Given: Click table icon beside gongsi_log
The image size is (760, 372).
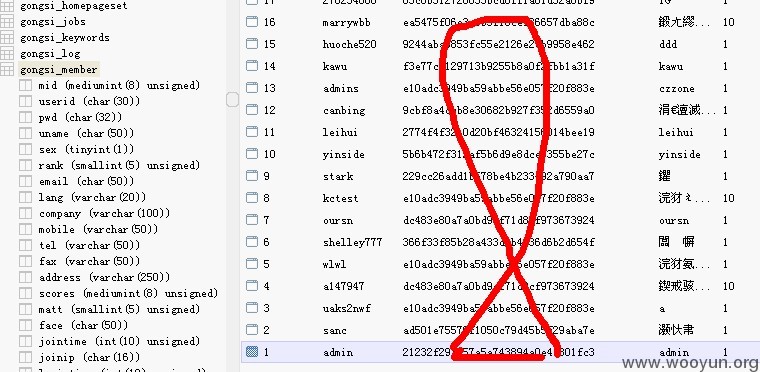Looking at the screenshot, I should pyautogui.click(x=7, y=54).
